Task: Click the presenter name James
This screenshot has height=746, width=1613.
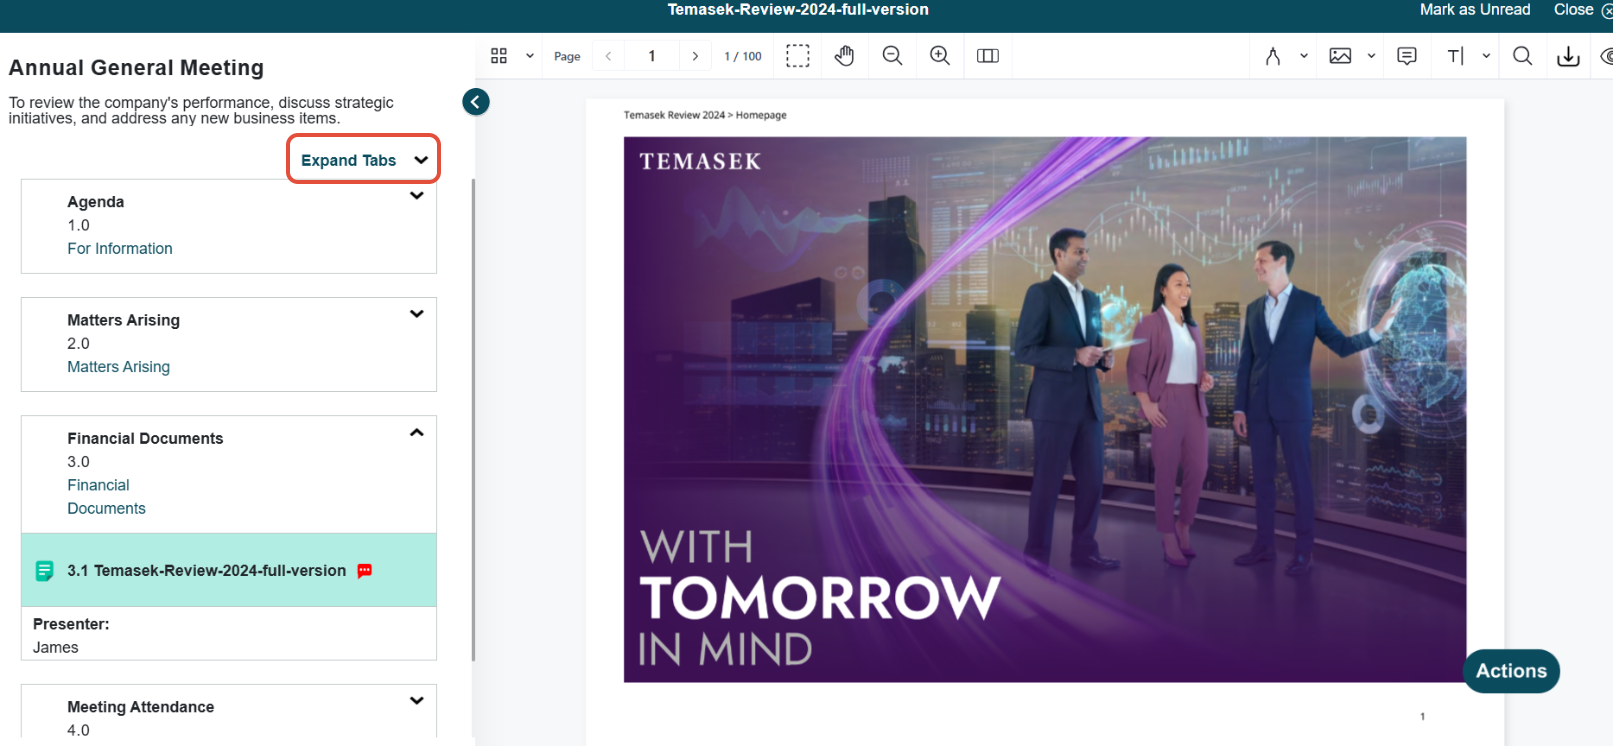Action: tap(56, 648)
